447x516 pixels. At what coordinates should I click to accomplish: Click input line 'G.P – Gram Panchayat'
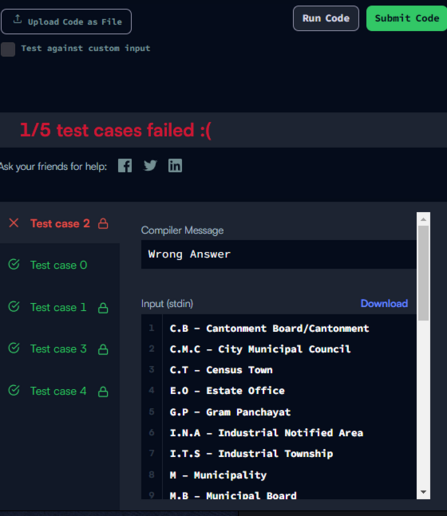(230, 412)
